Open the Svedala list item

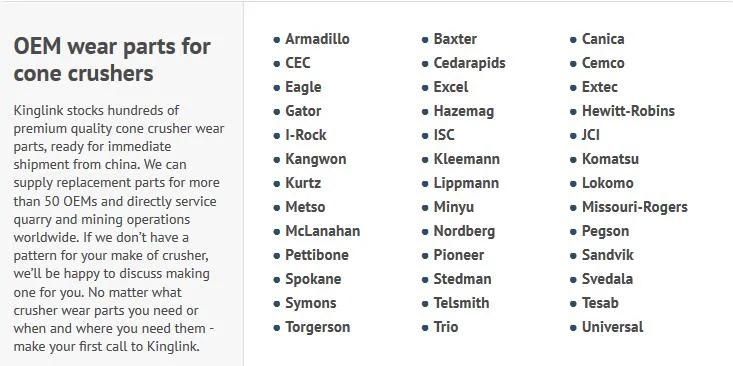[607, 279]
